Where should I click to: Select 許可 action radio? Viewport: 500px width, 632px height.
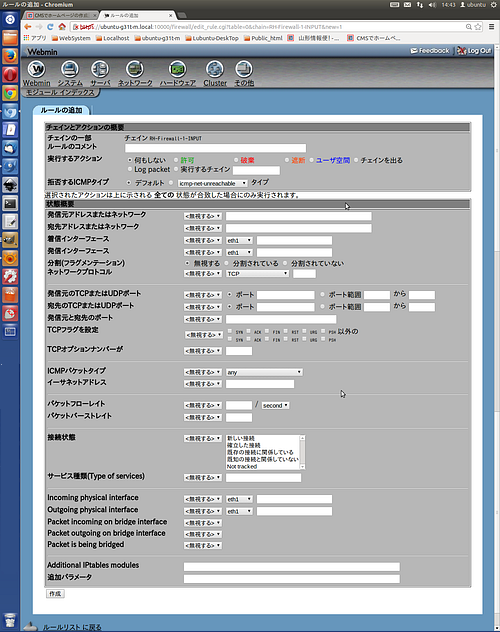pyautogui.click(x=176, y=160)
